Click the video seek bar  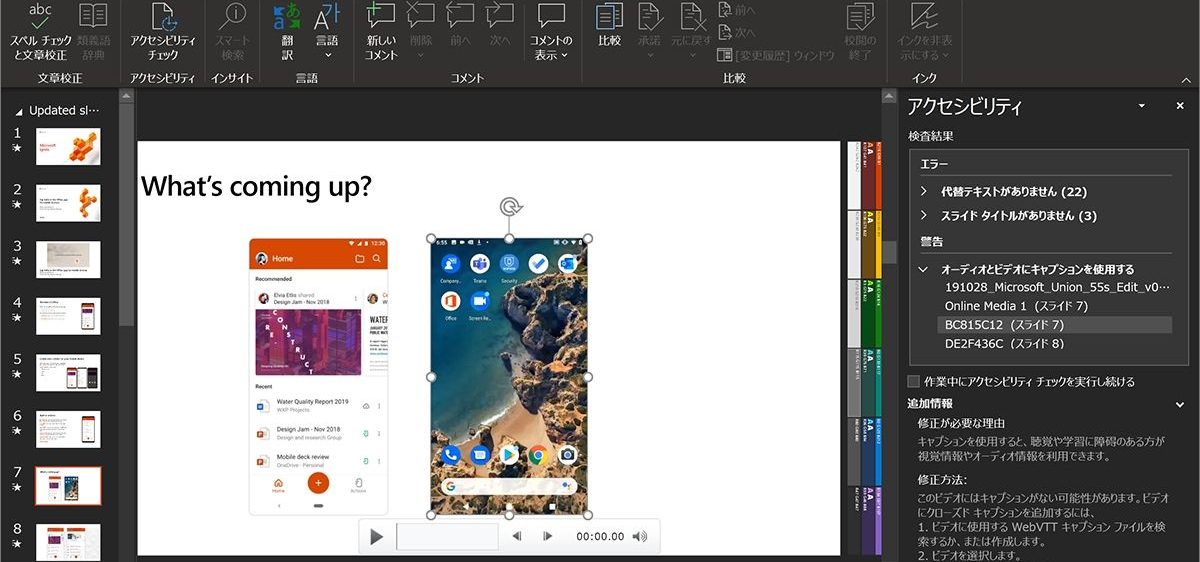point(447,537)
